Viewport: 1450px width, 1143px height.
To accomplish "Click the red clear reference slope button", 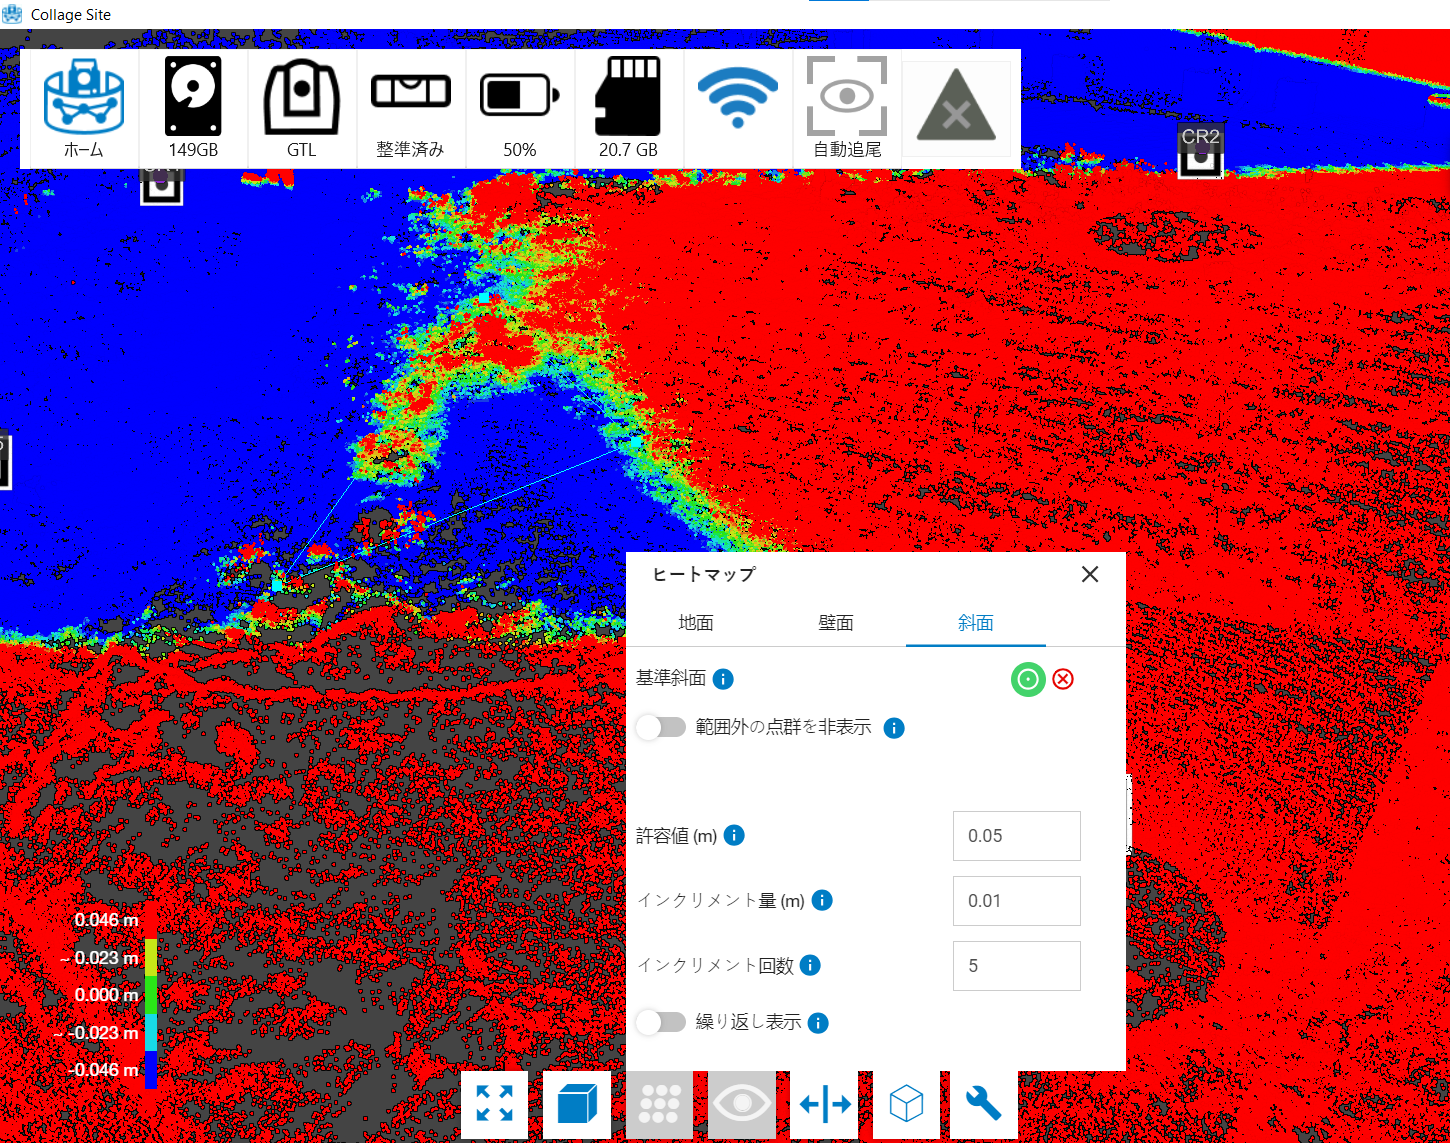I will [1063, 679].
